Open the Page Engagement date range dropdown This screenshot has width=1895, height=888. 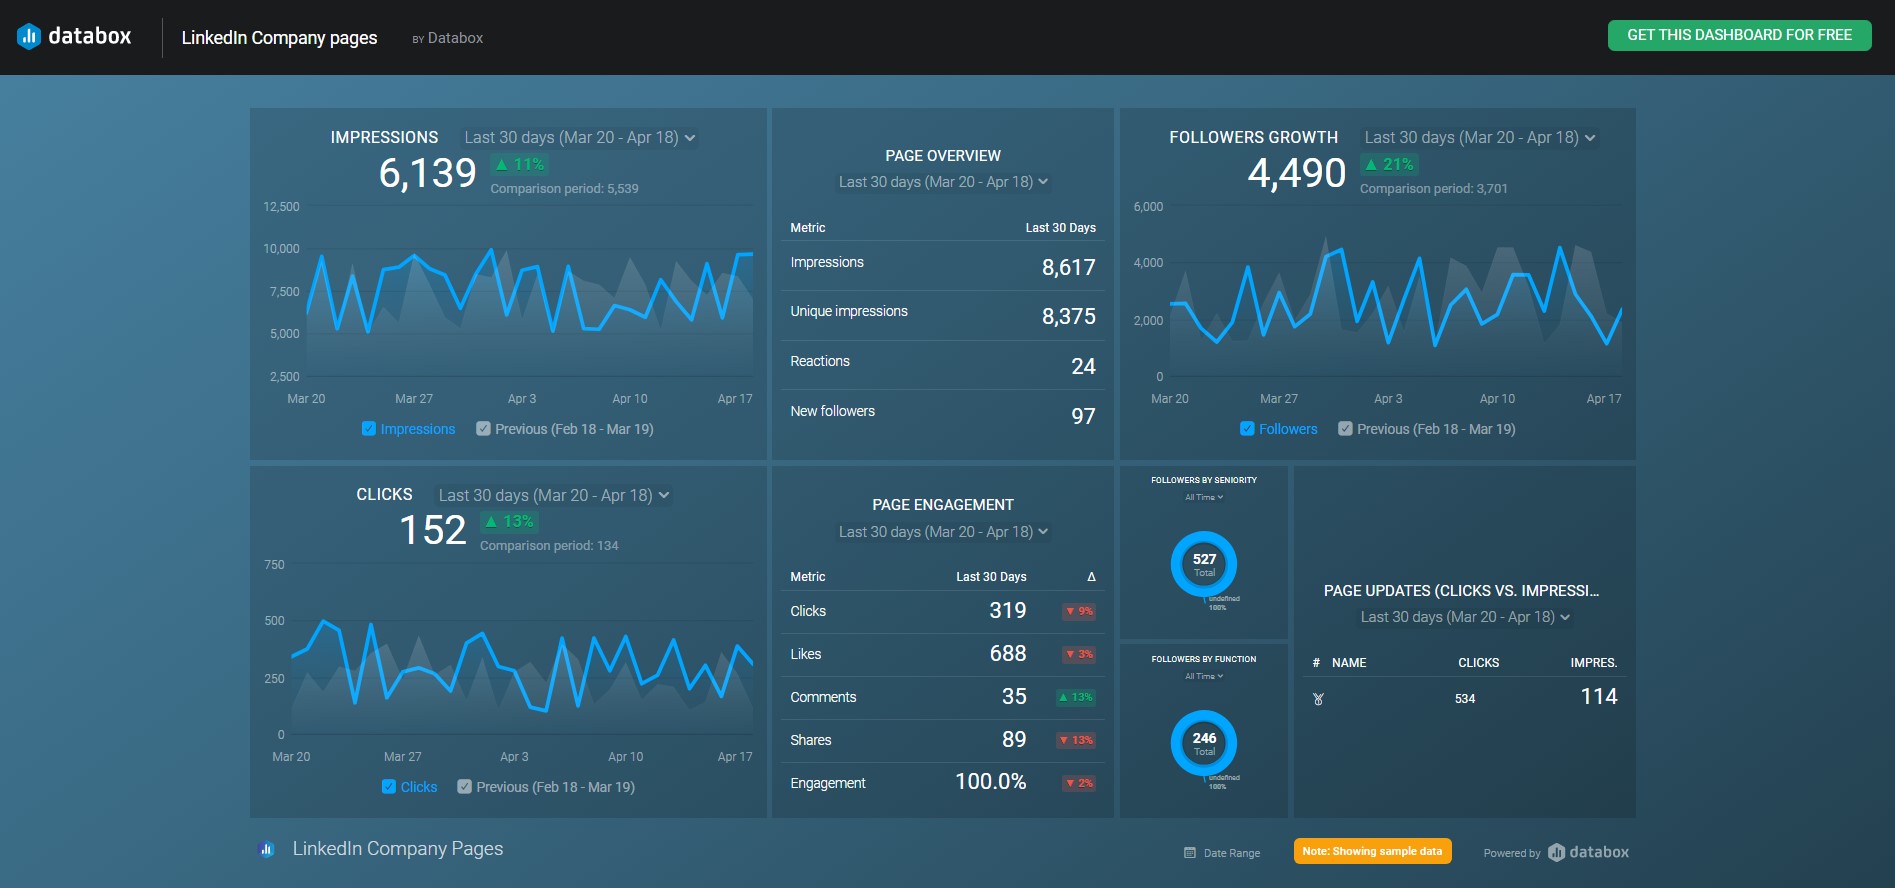943,532
